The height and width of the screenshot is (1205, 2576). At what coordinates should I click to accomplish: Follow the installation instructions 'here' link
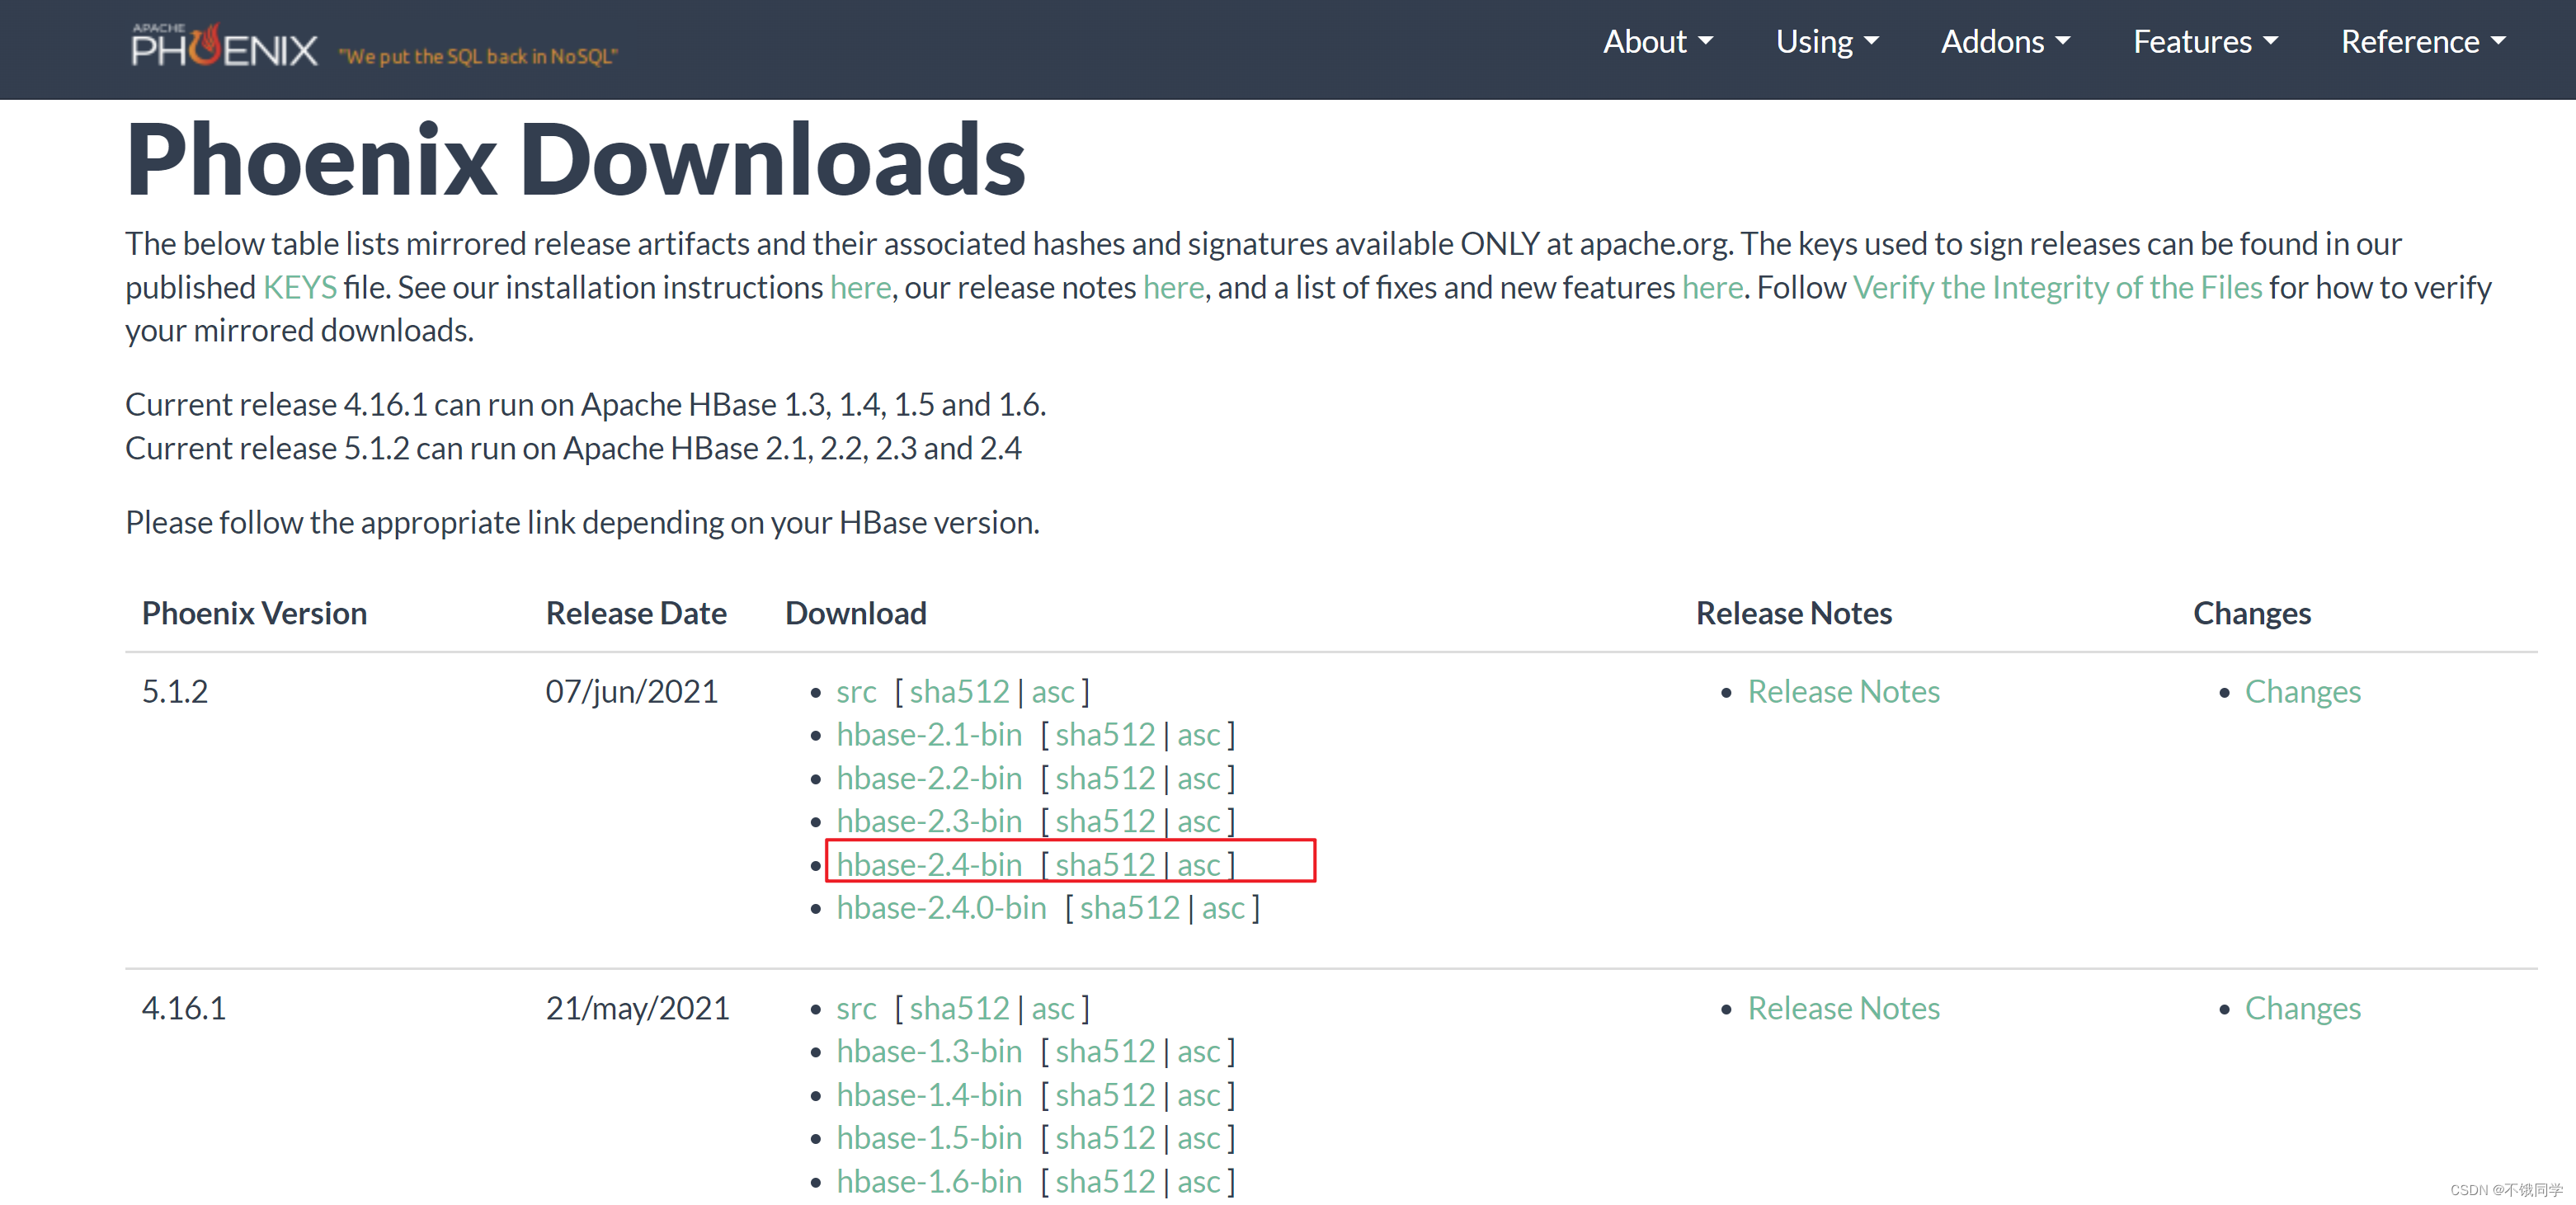pos(860,287)
